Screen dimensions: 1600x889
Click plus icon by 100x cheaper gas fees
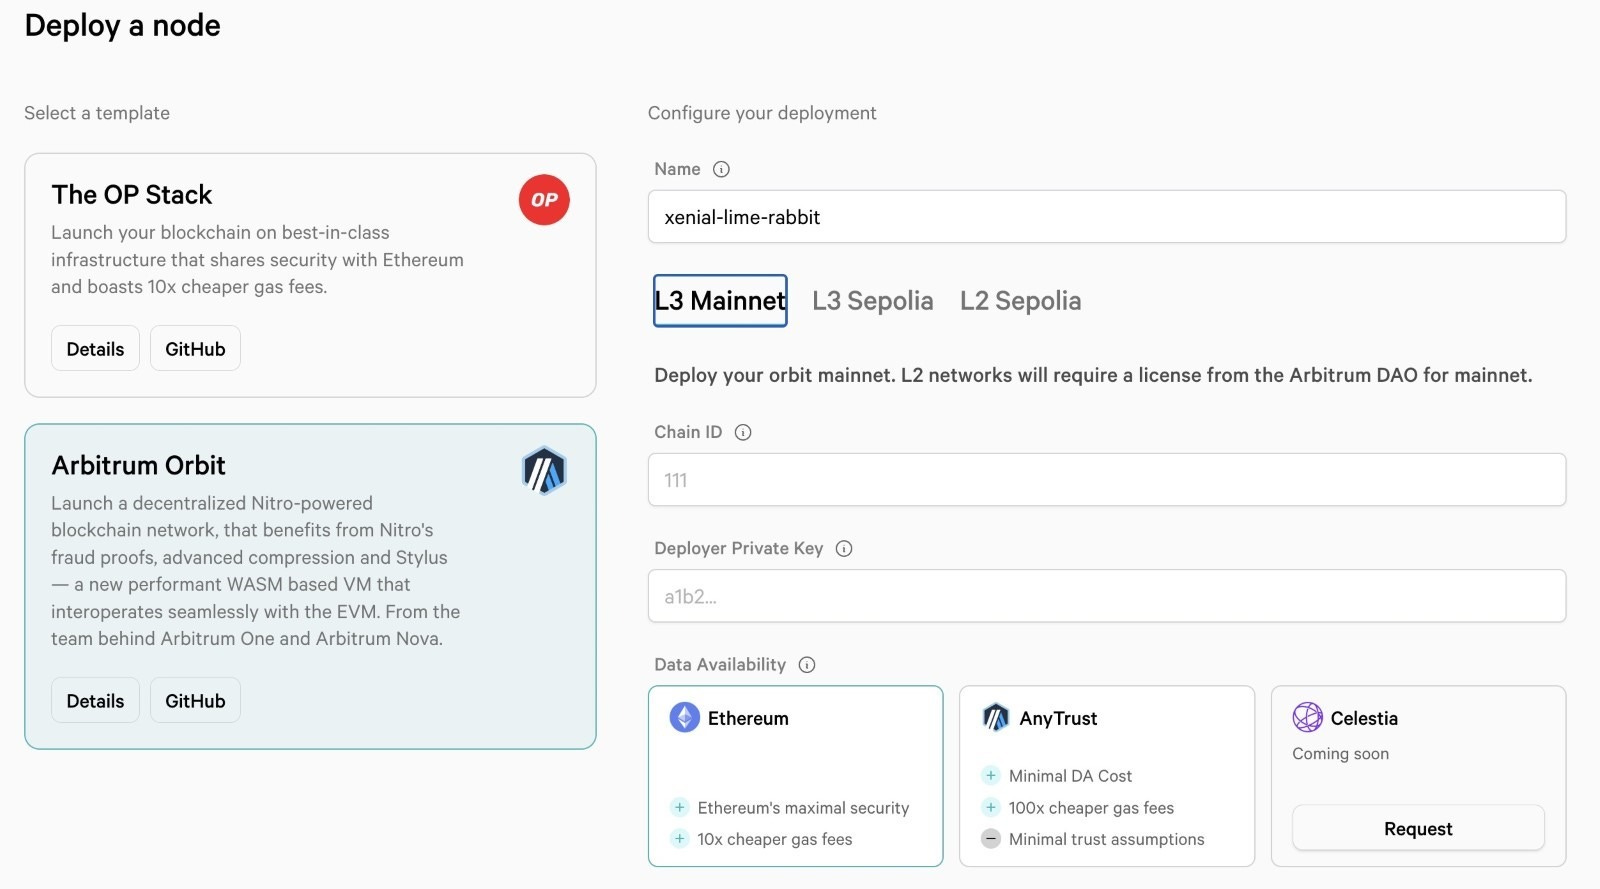(991, 808)
